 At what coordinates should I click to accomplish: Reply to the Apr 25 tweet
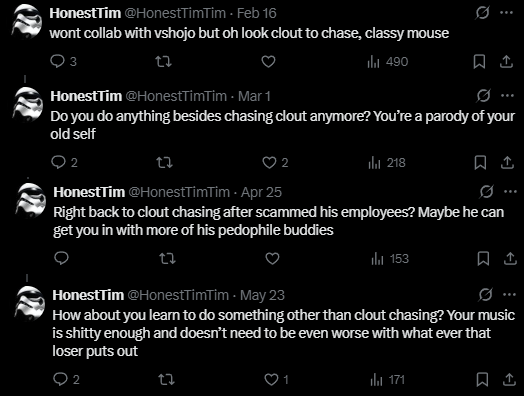pos(61,258)
